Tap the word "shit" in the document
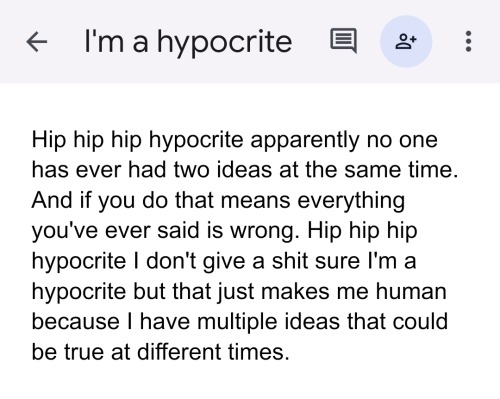The width and height of the screenshot is (500, 399). [289, 261]
